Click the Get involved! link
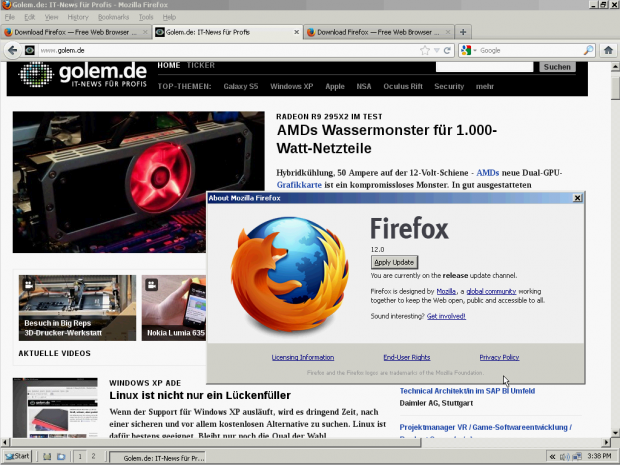Image resolution: width=620 pixels, height=465 pixels. tap(446, 316)
